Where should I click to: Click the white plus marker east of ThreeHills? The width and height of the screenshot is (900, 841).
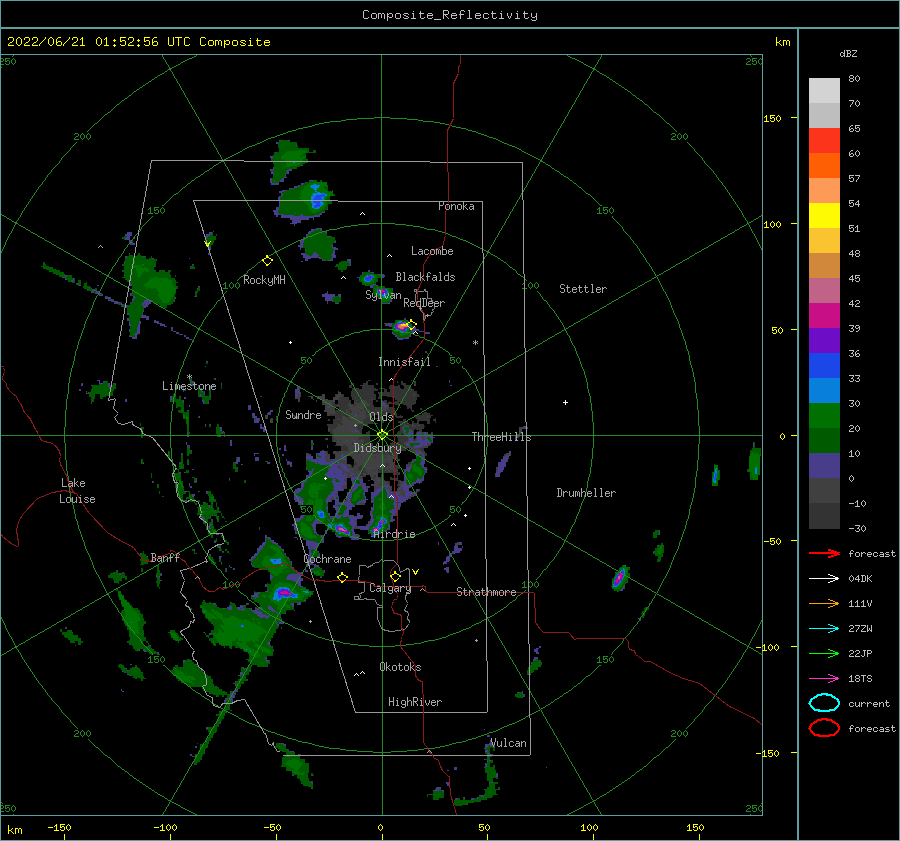click(565, 402)
